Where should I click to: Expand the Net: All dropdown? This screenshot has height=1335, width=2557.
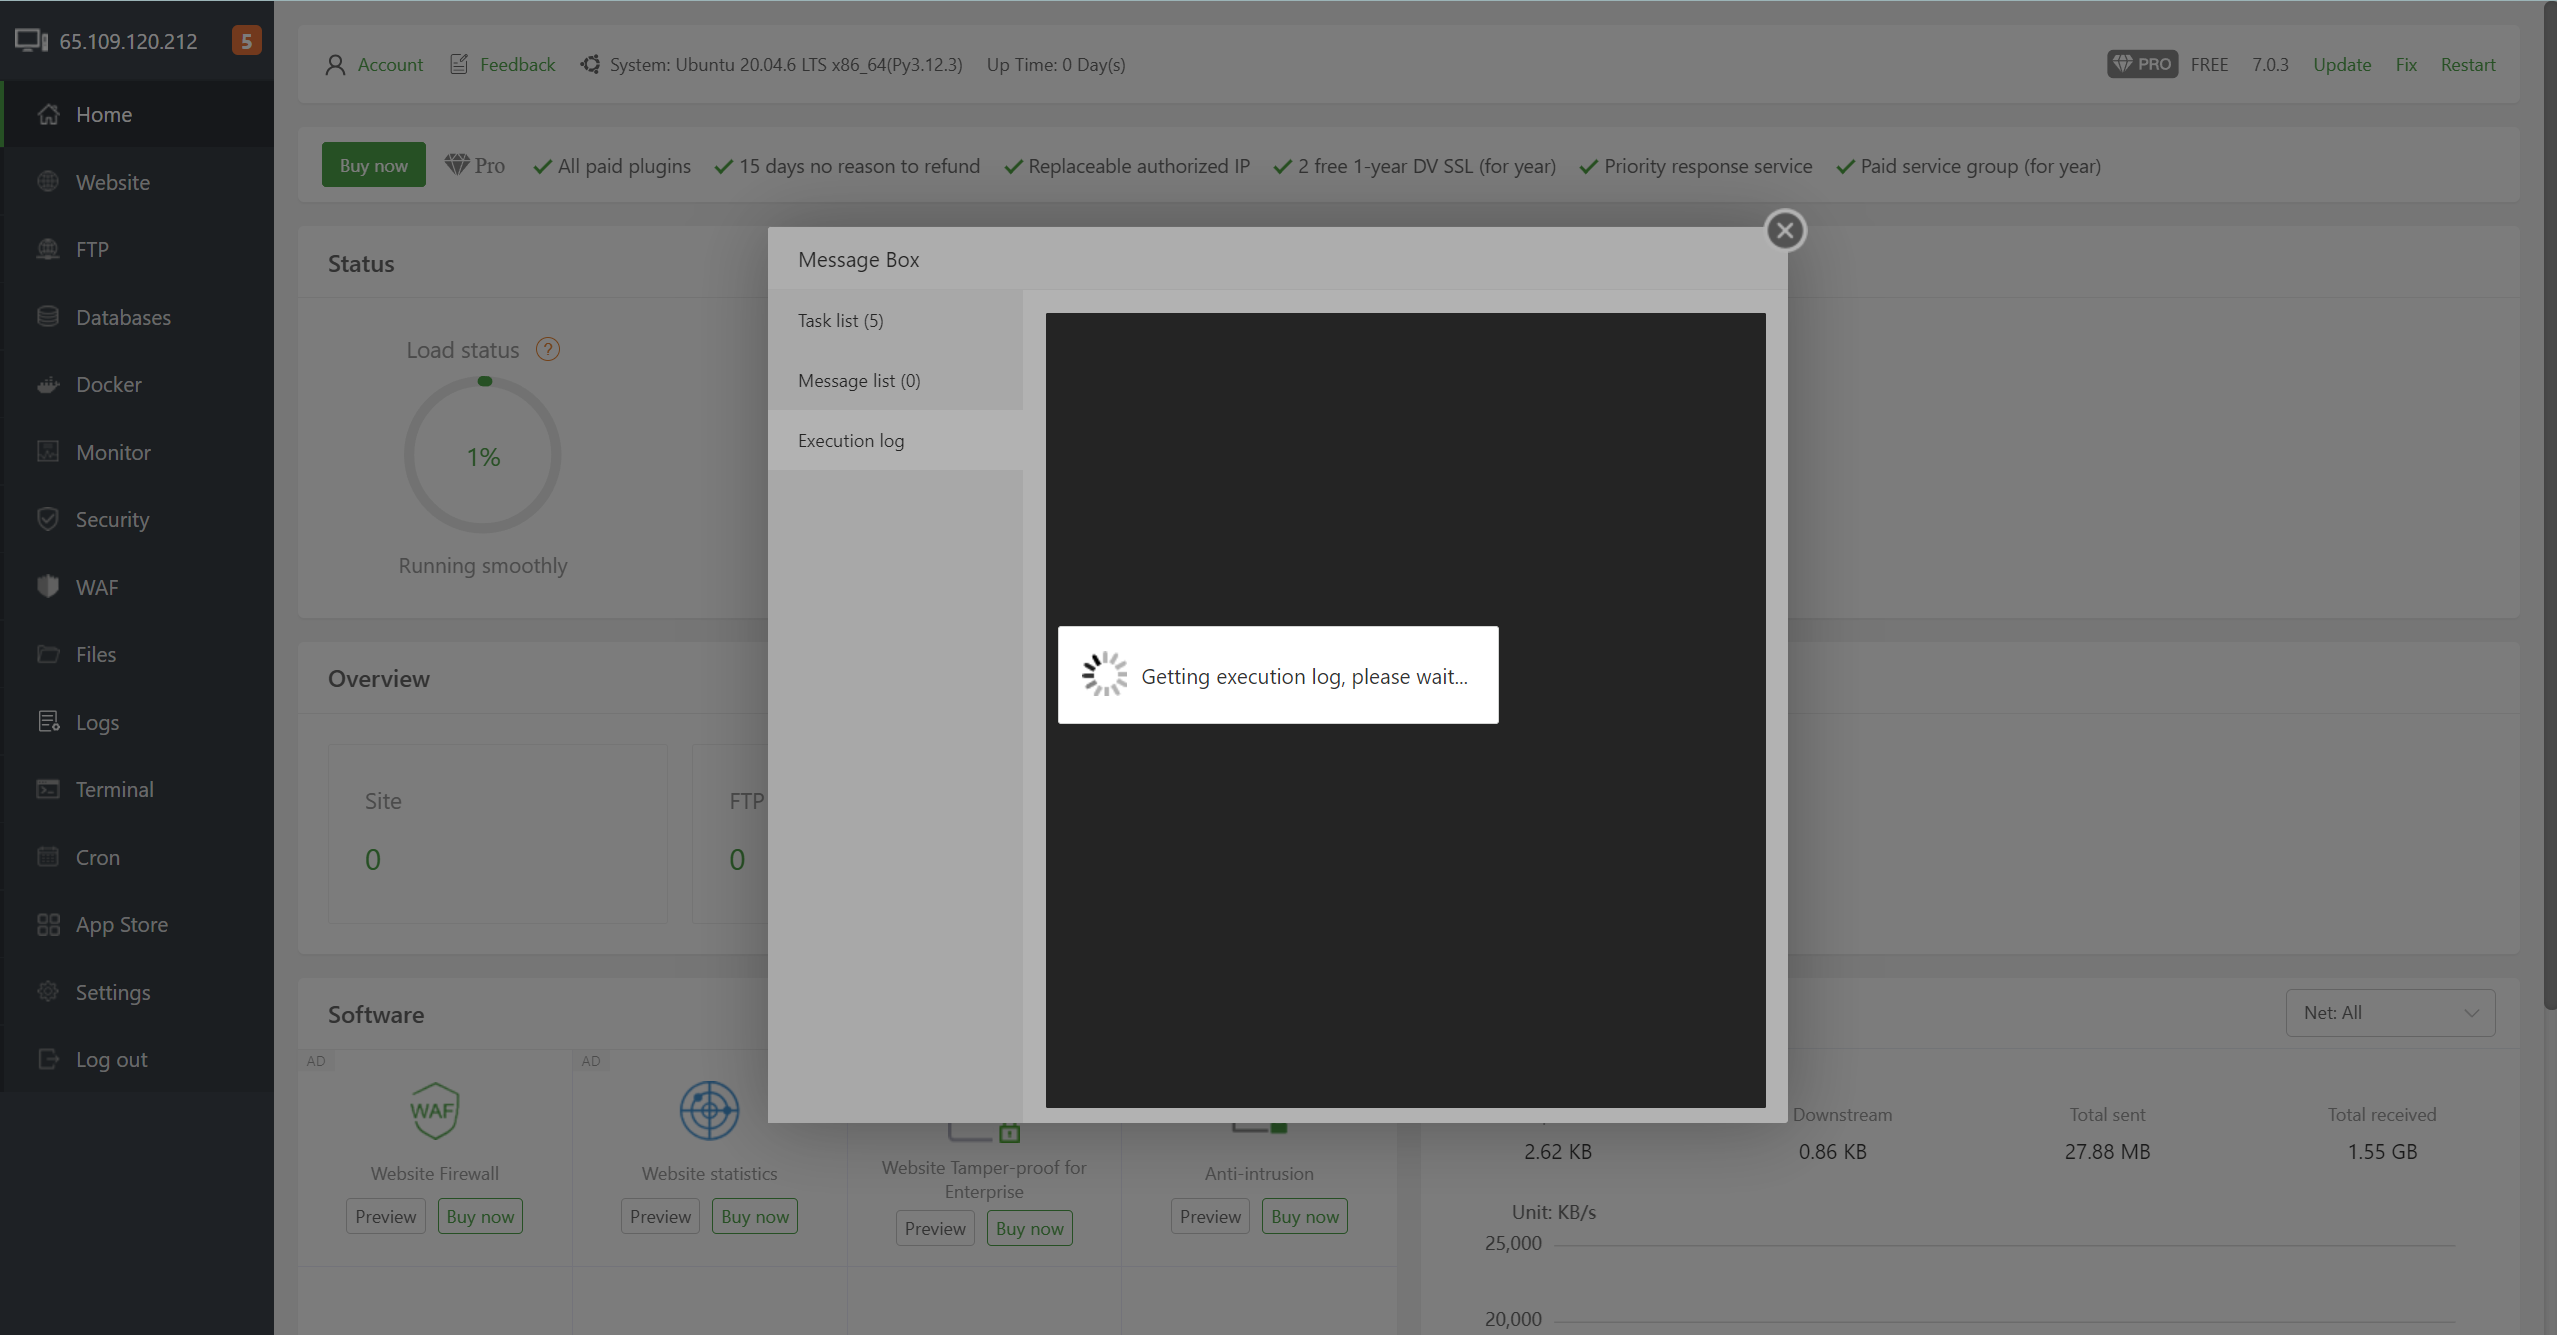point(2390,1013)
